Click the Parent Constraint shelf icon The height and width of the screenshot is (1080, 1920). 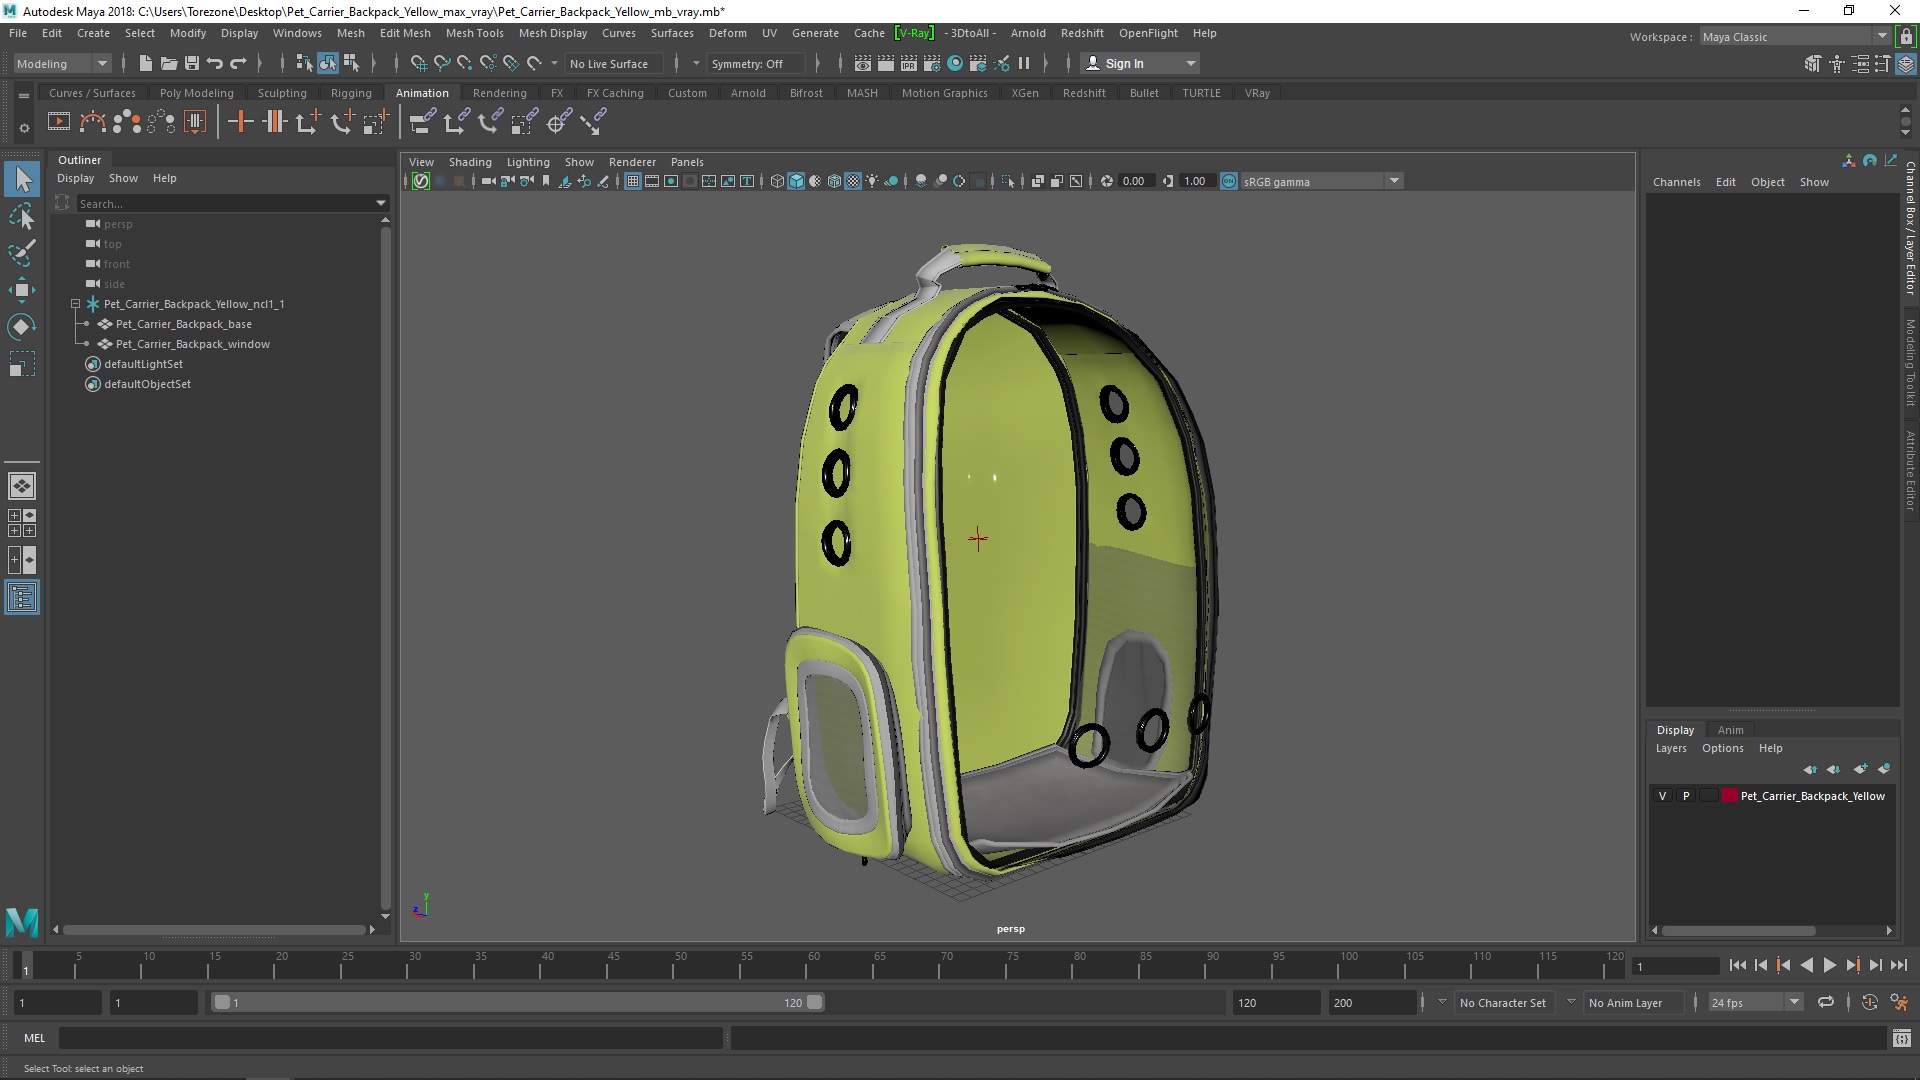tap(421, 122)
